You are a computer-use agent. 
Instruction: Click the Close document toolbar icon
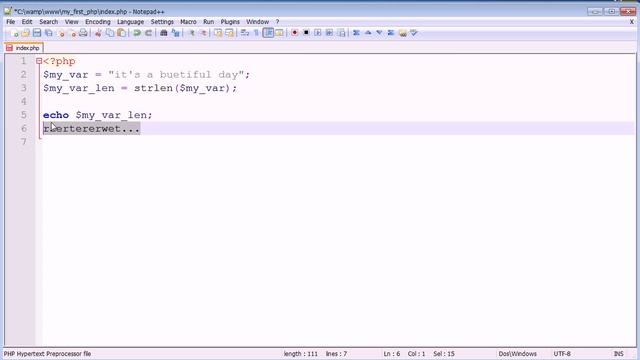61,33
